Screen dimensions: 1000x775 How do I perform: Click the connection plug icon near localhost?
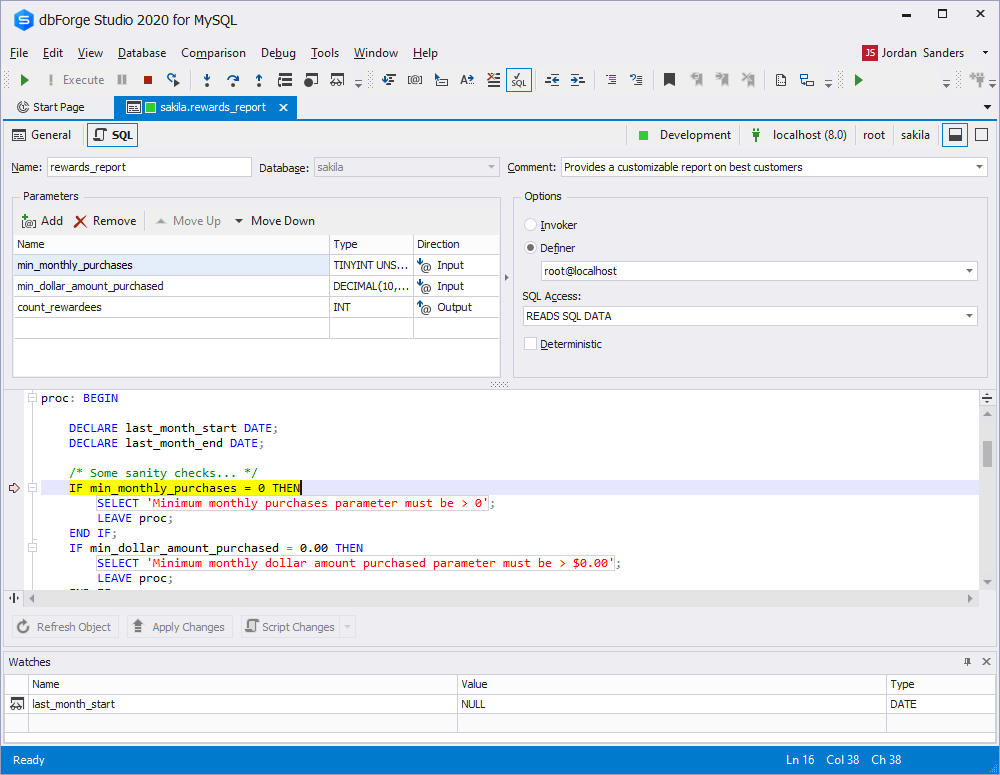coord(756,135)
